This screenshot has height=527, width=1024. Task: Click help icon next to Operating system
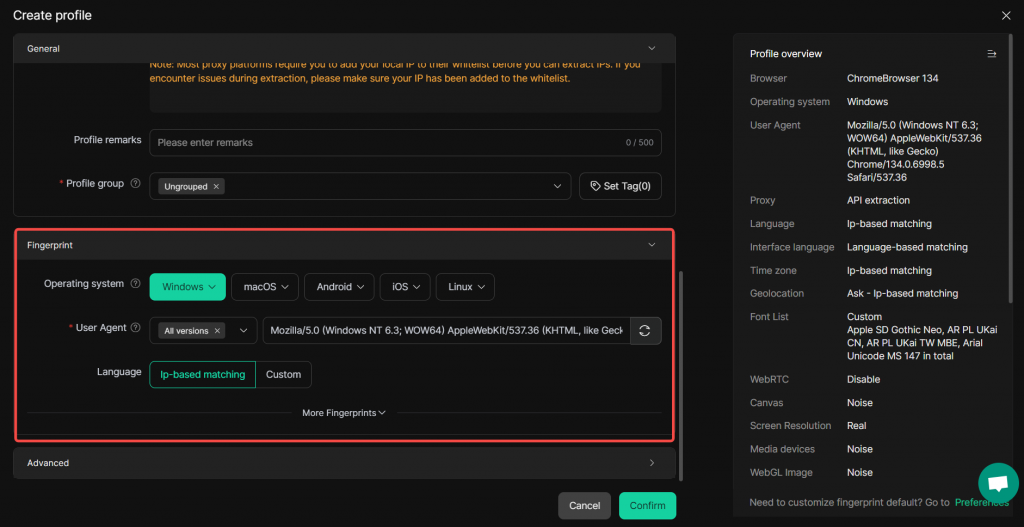tap(135, 284)
